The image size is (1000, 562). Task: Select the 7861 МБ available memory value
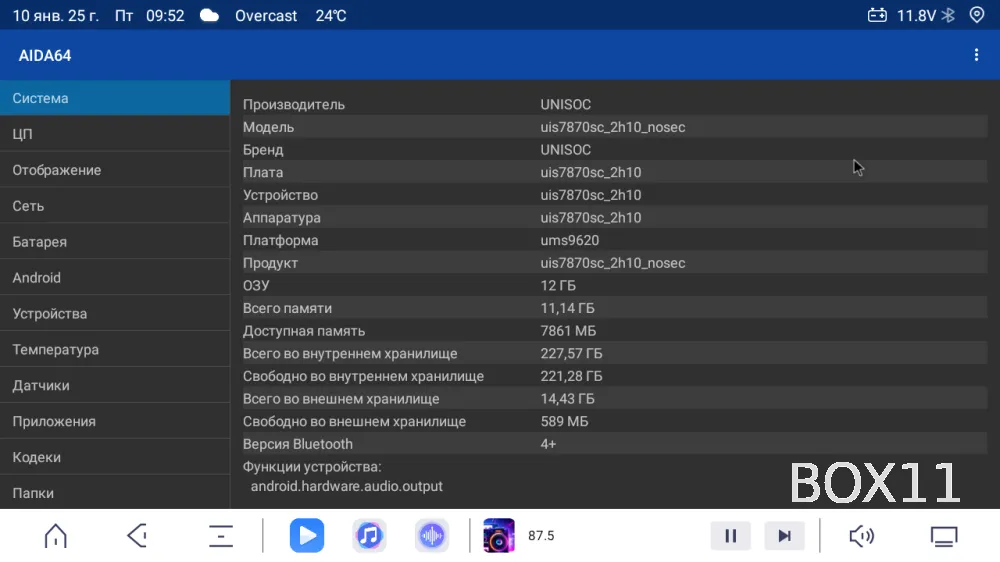point(568,331)
